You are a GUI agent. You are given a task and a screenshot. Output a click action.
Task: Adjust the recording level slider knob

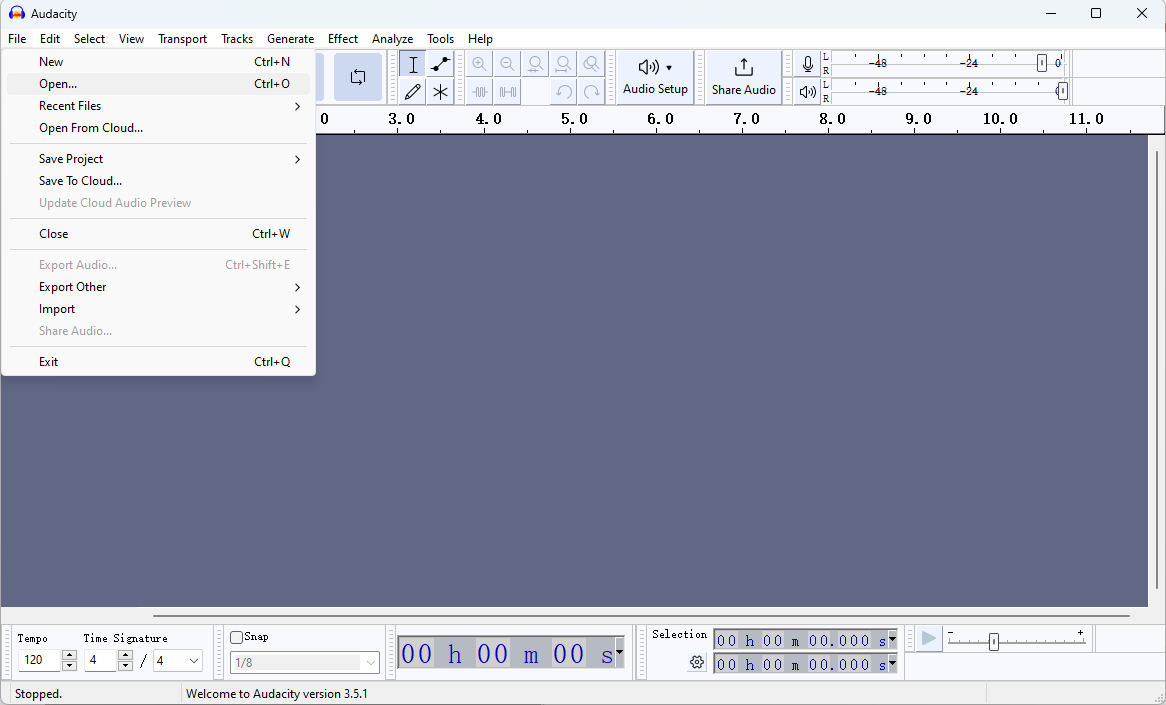click(x=1042, y=63)
